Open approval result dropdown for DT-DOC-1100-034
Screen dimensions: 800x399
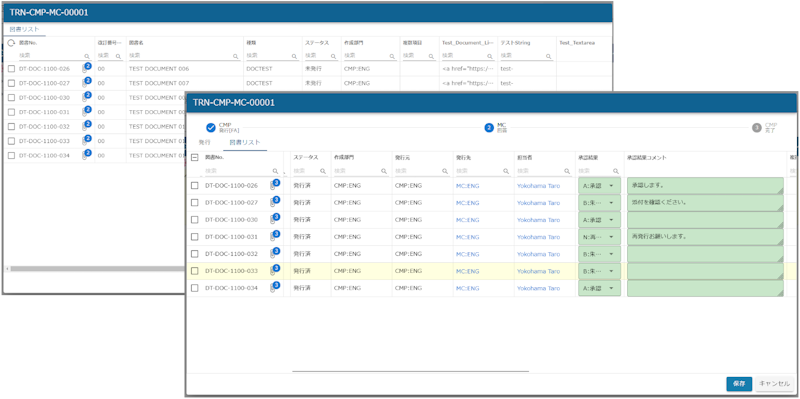(x=599, y=288)
